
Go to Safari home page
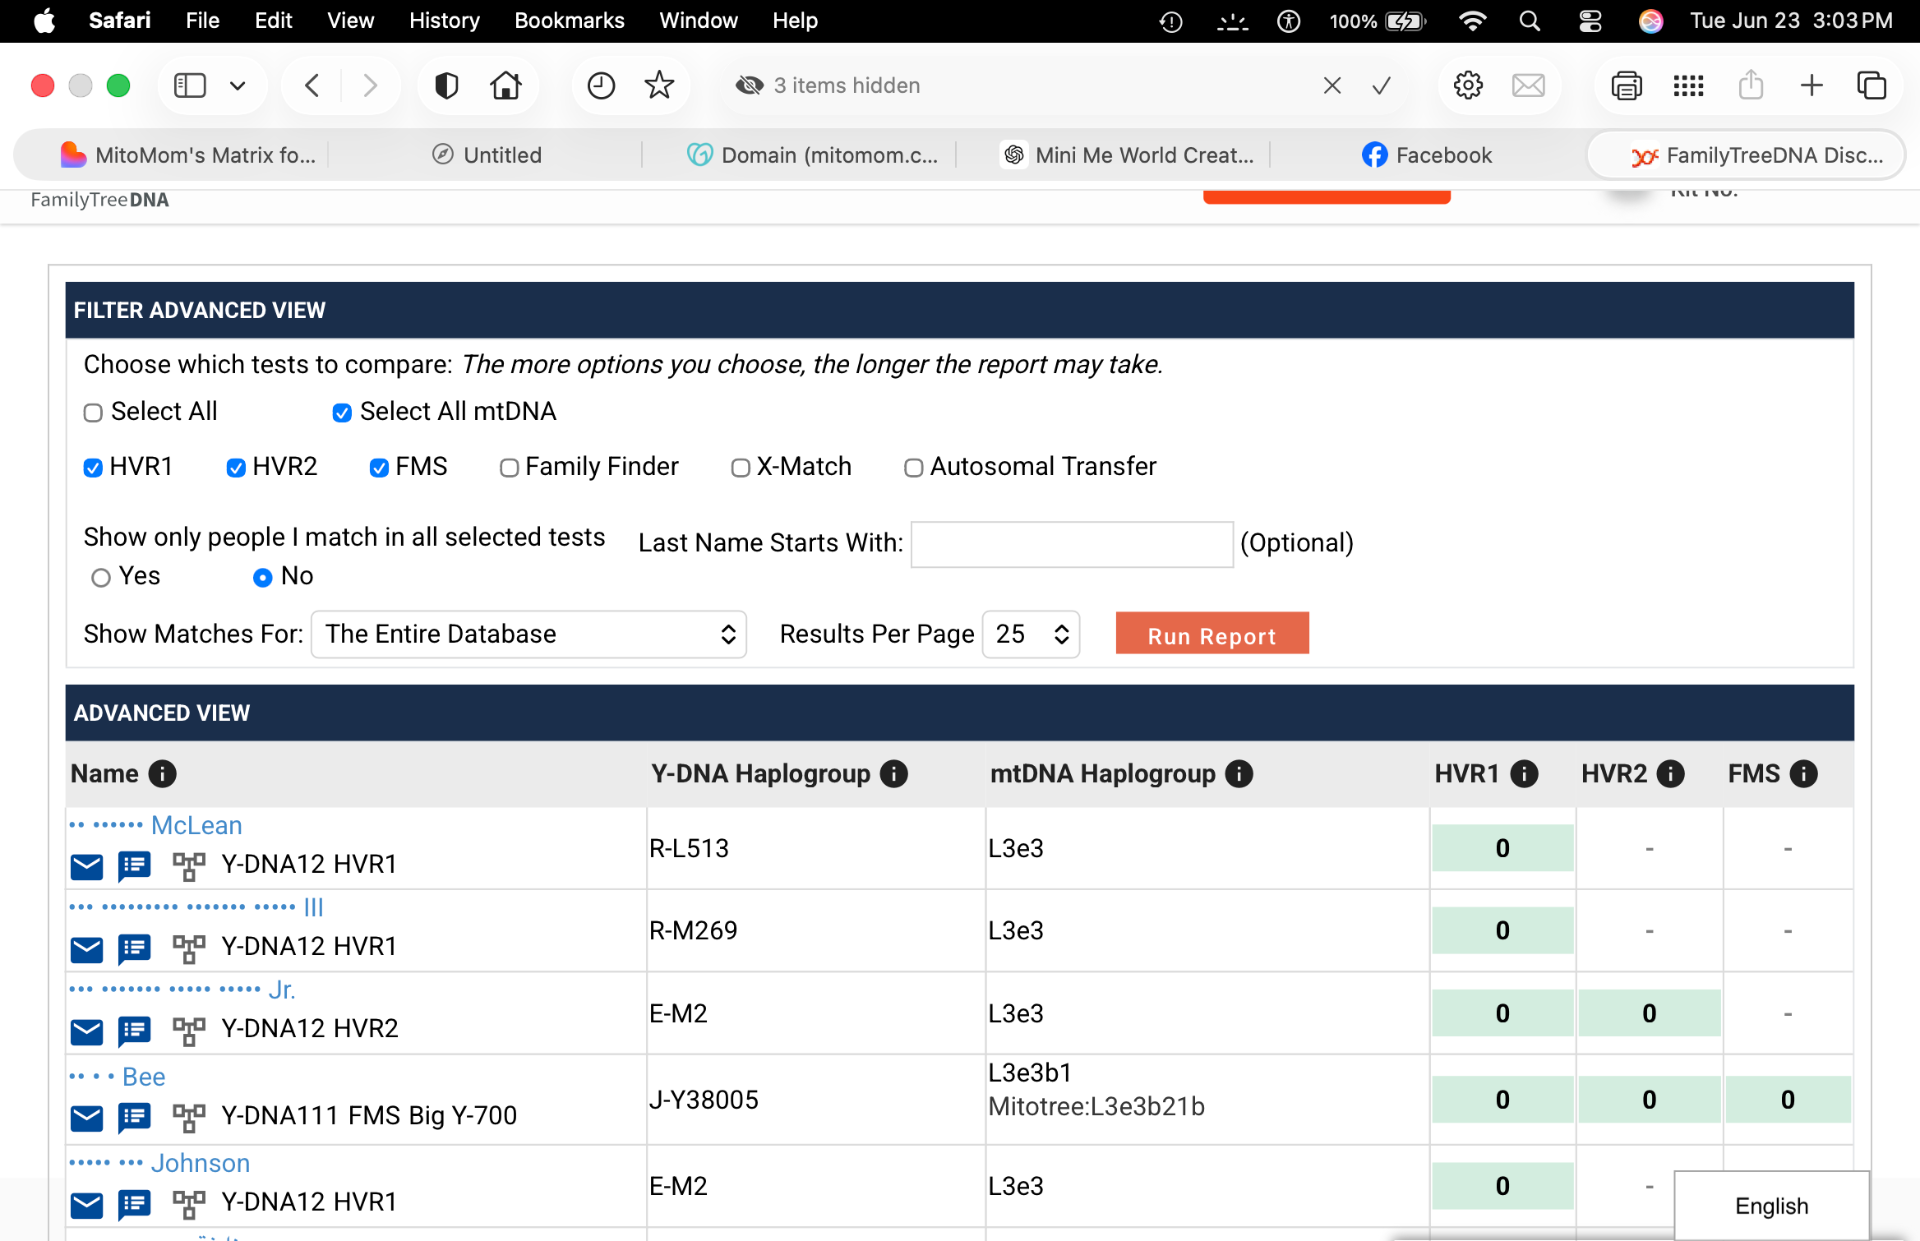pyautogui.click(x=506, y=86)
